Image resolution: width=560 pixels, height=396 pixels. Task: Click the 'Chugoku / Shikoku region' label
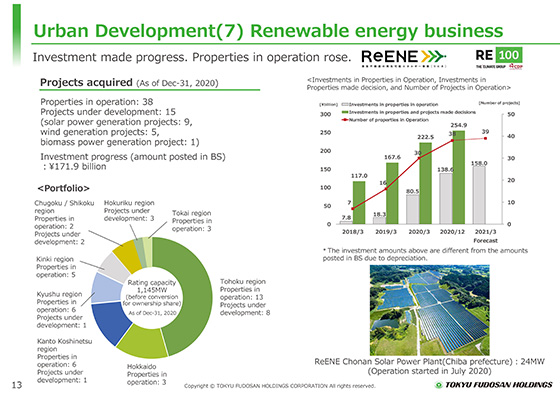click(x=64, y=207)
